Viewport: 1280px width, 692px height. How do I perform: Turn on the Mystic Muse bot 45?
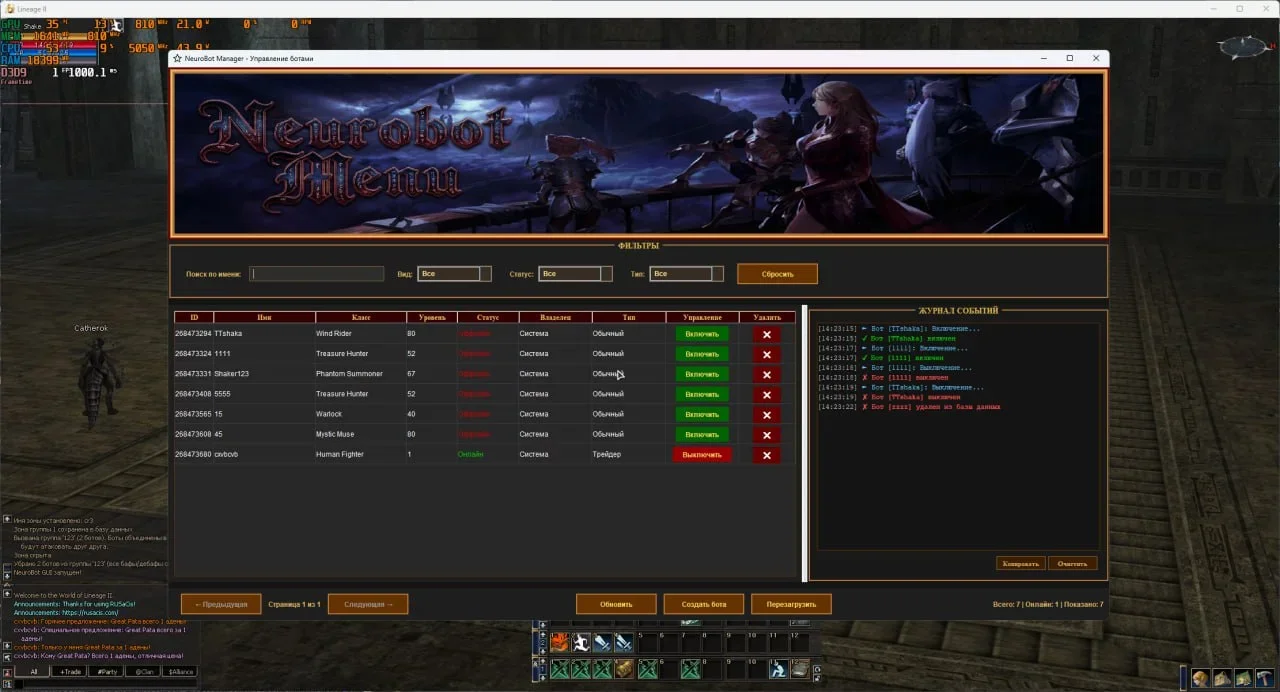pos(702,434)
